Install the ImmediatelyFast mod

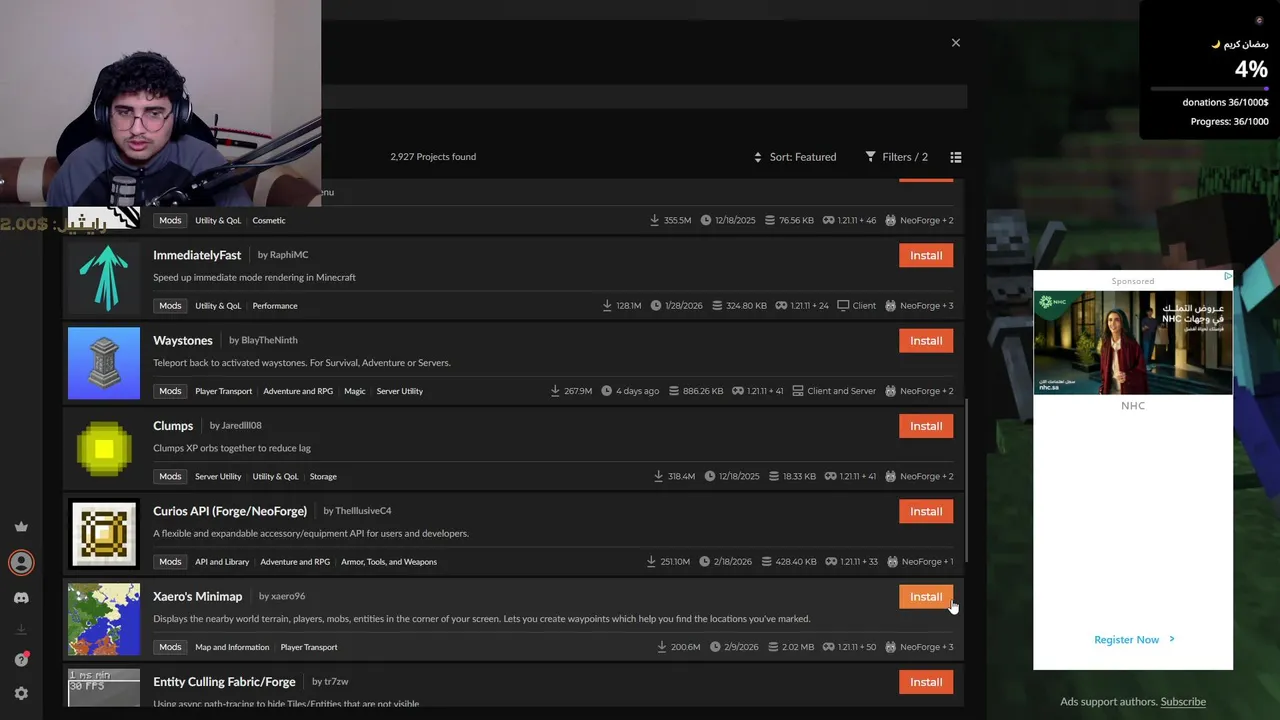tap(926, 256)
